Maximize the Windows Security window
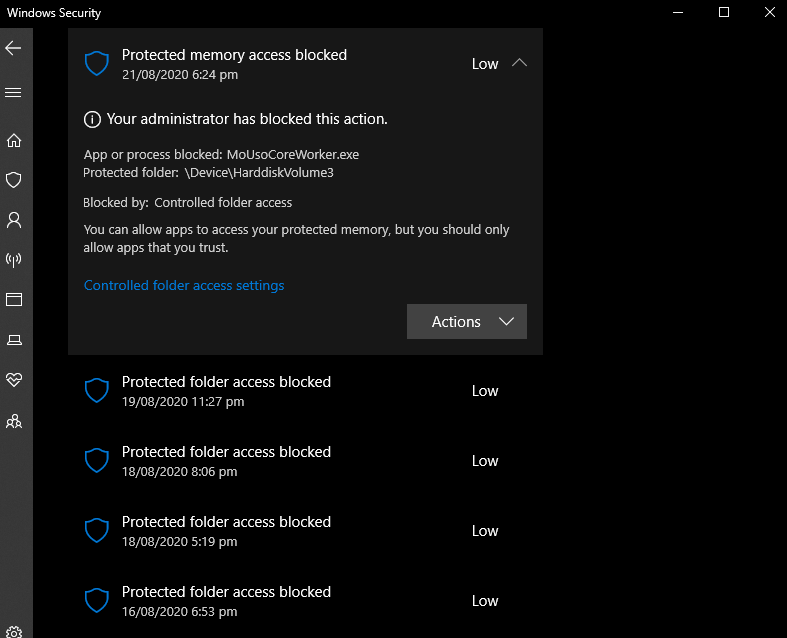This screenshot has width=787, height=638. click(x=724, y=13)
